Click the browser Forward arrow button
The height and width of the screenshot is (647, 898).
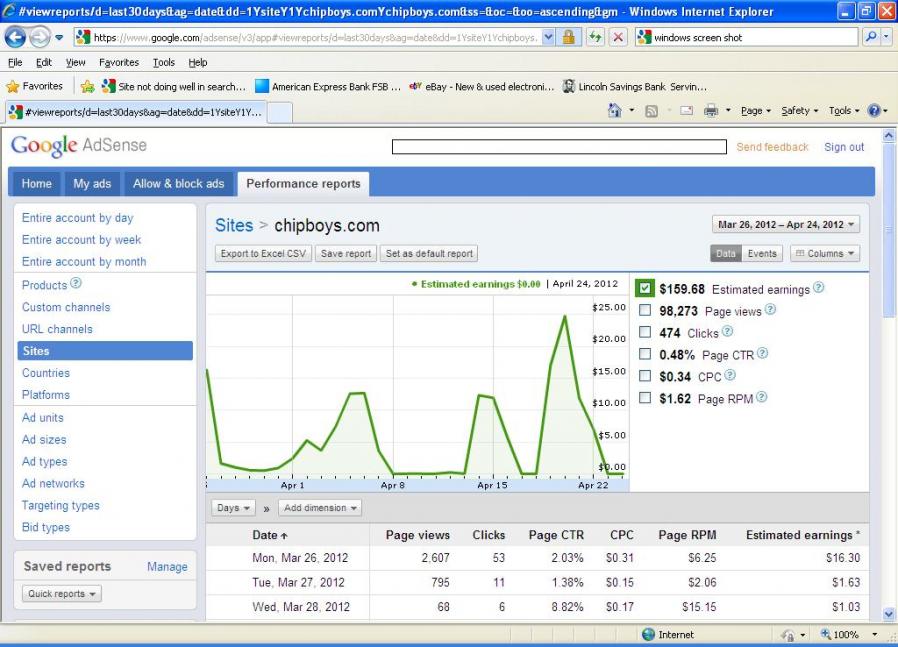tap(40, 38)
